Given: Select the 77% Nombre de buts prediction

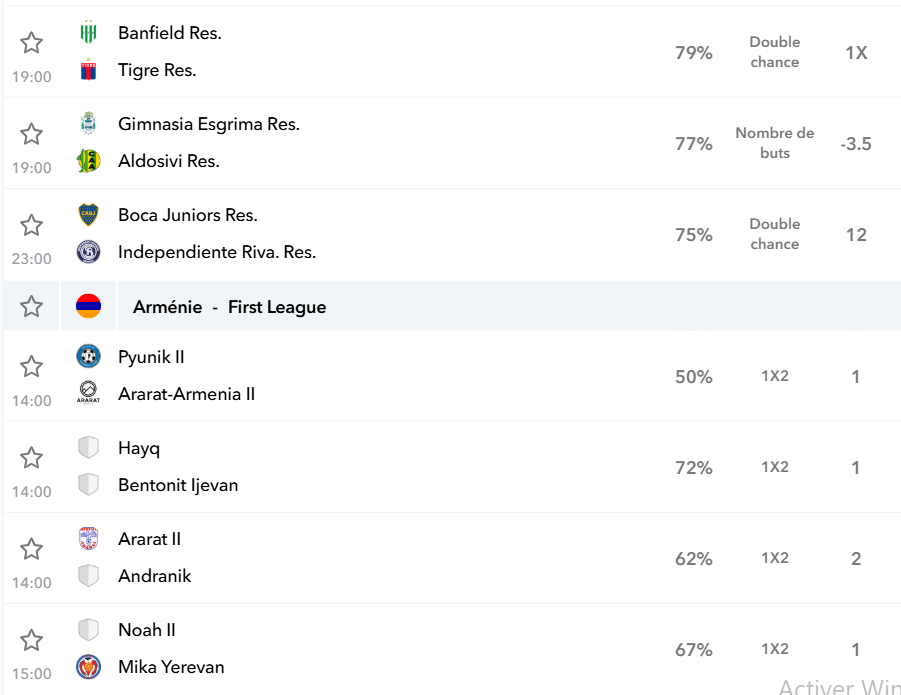Looking at the screenshot, I should pyautogui.click(x=773, y=143).
